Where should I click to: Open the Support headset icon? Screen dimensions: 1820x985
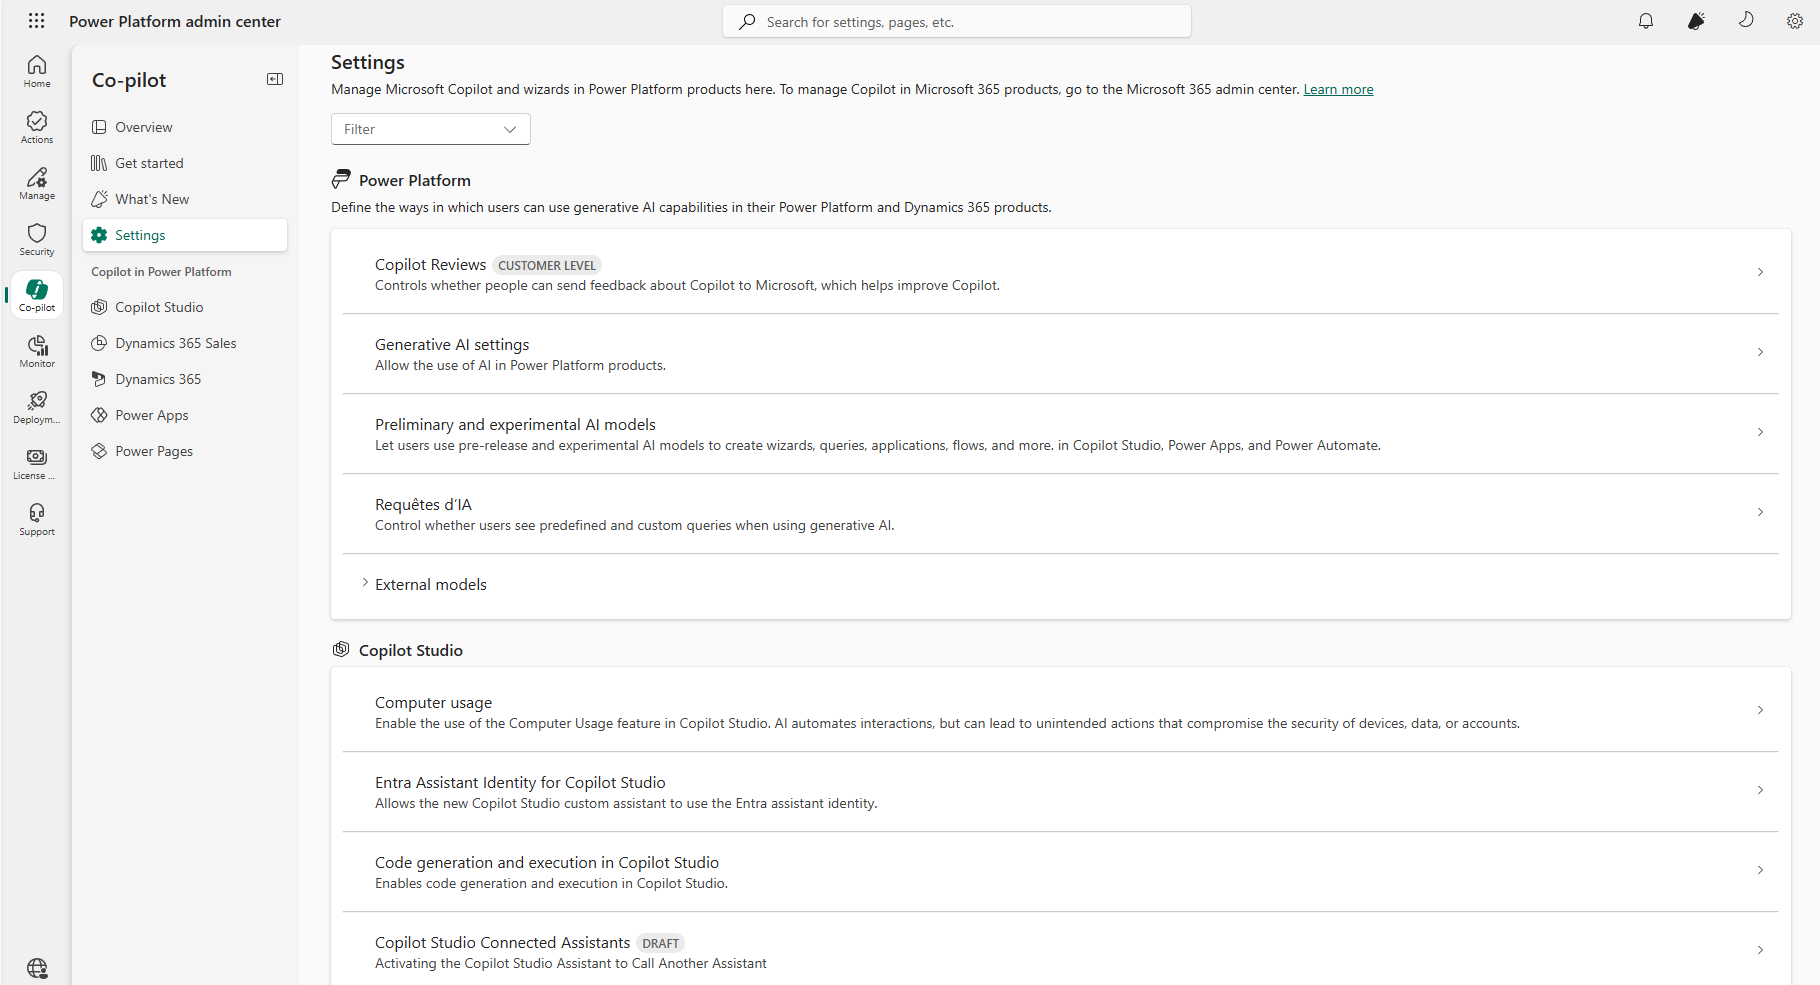click(37, 519)
